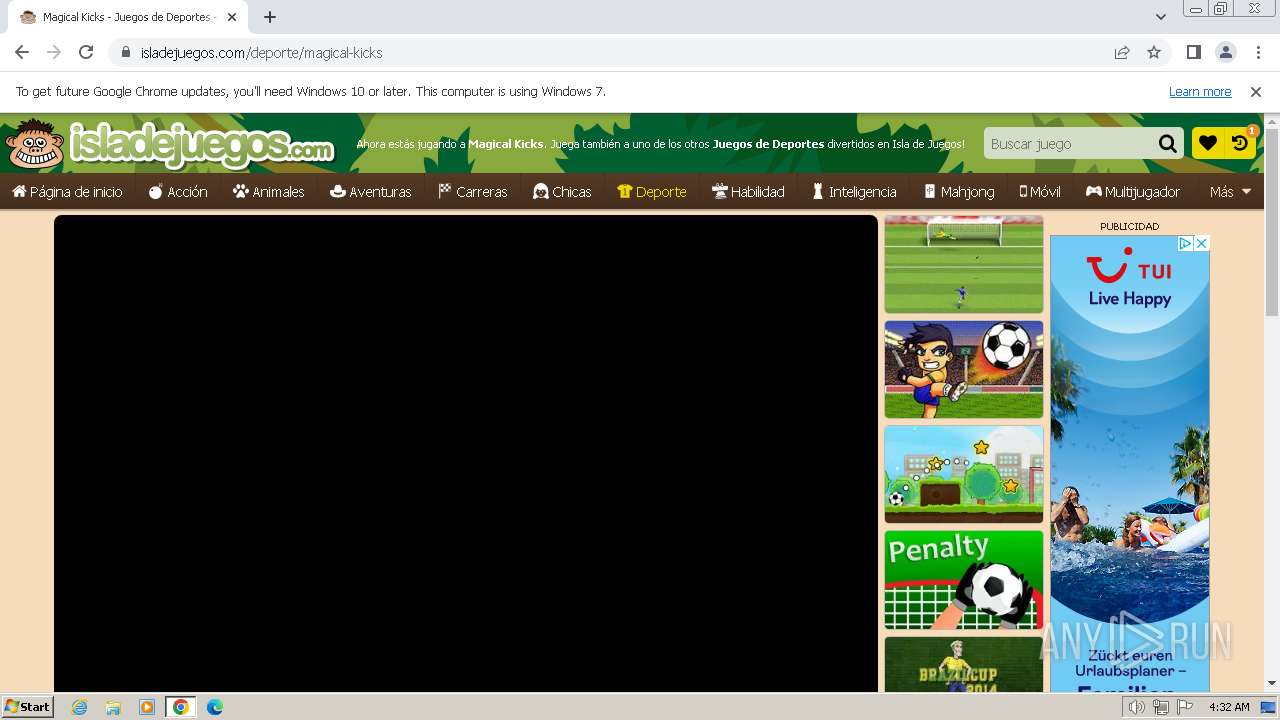Viewport: 1280px width, 720px height.
Task: Close the TUI advertisement
Action: [1202, 243]
